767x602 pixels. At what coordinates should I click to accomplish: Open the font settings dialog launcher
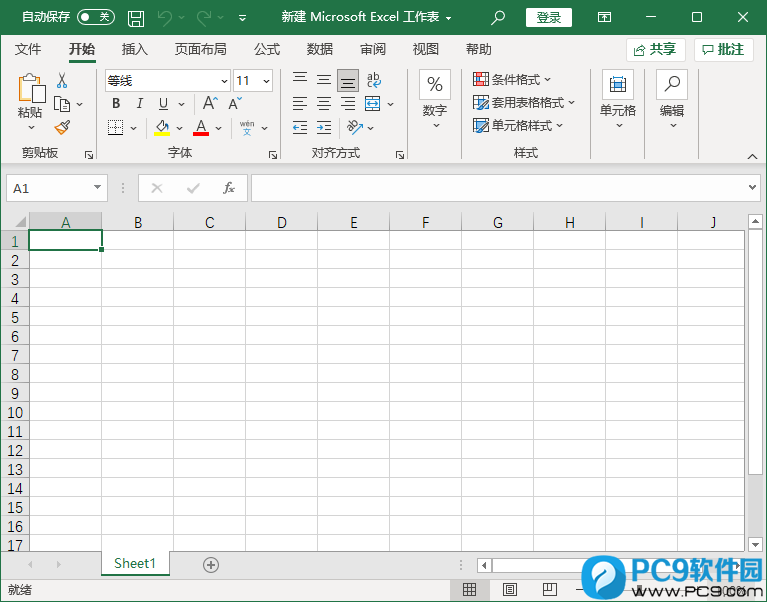[x=273, y=155]
